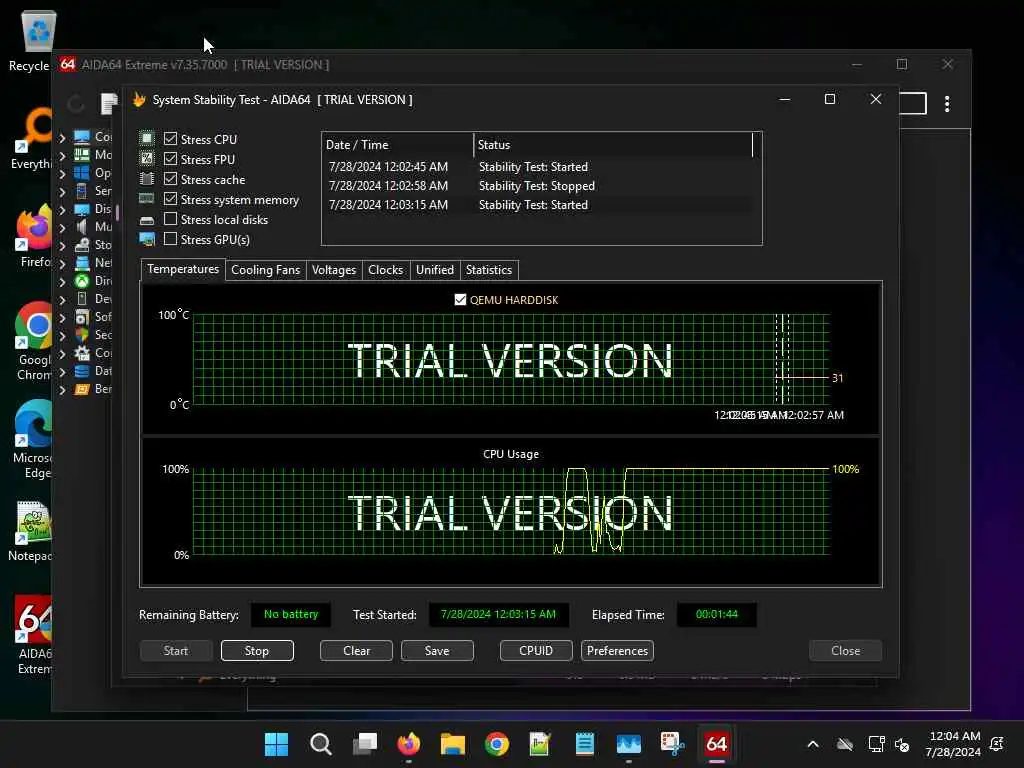The image size is (1024, 768).
Task: Click the Report page icon in AIDA64 toolbar
Action: point(109,103)
